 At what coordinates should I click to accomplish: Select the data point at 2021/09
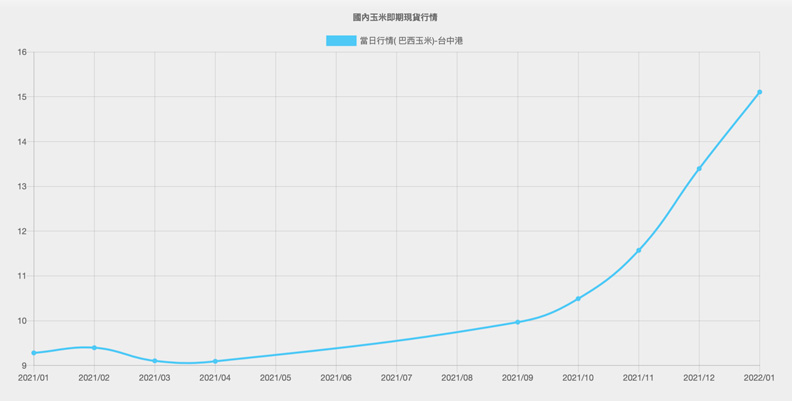(x=517, y=322)
